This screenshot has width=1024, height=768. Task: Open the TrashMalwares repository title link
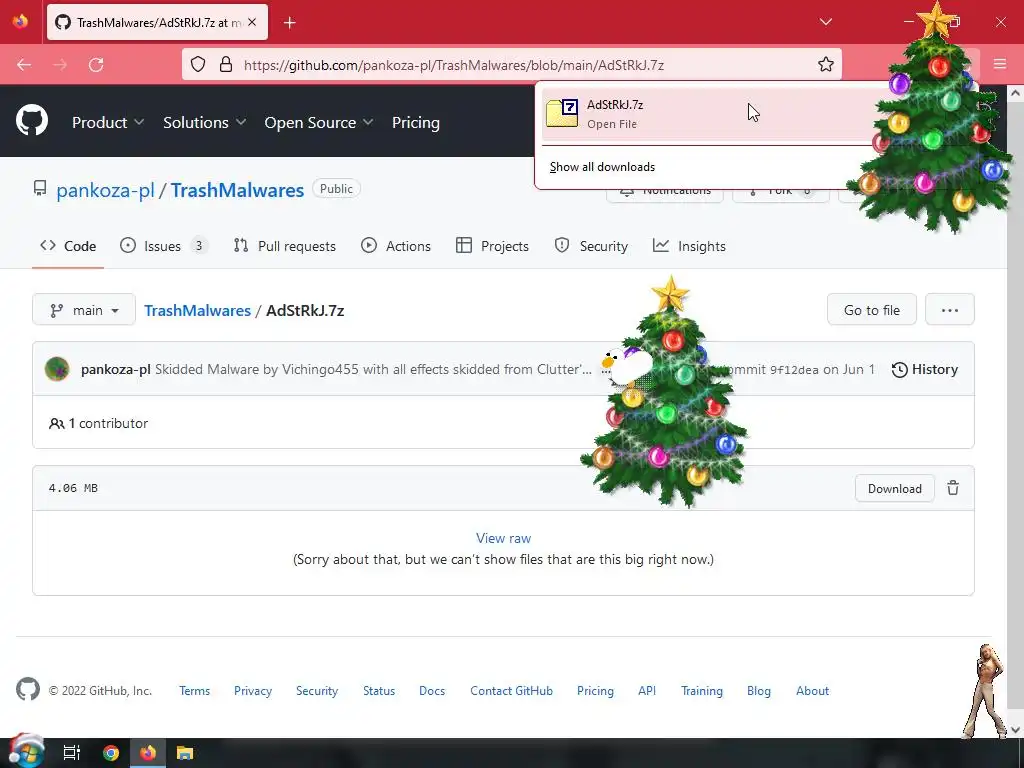coord(237,190)
